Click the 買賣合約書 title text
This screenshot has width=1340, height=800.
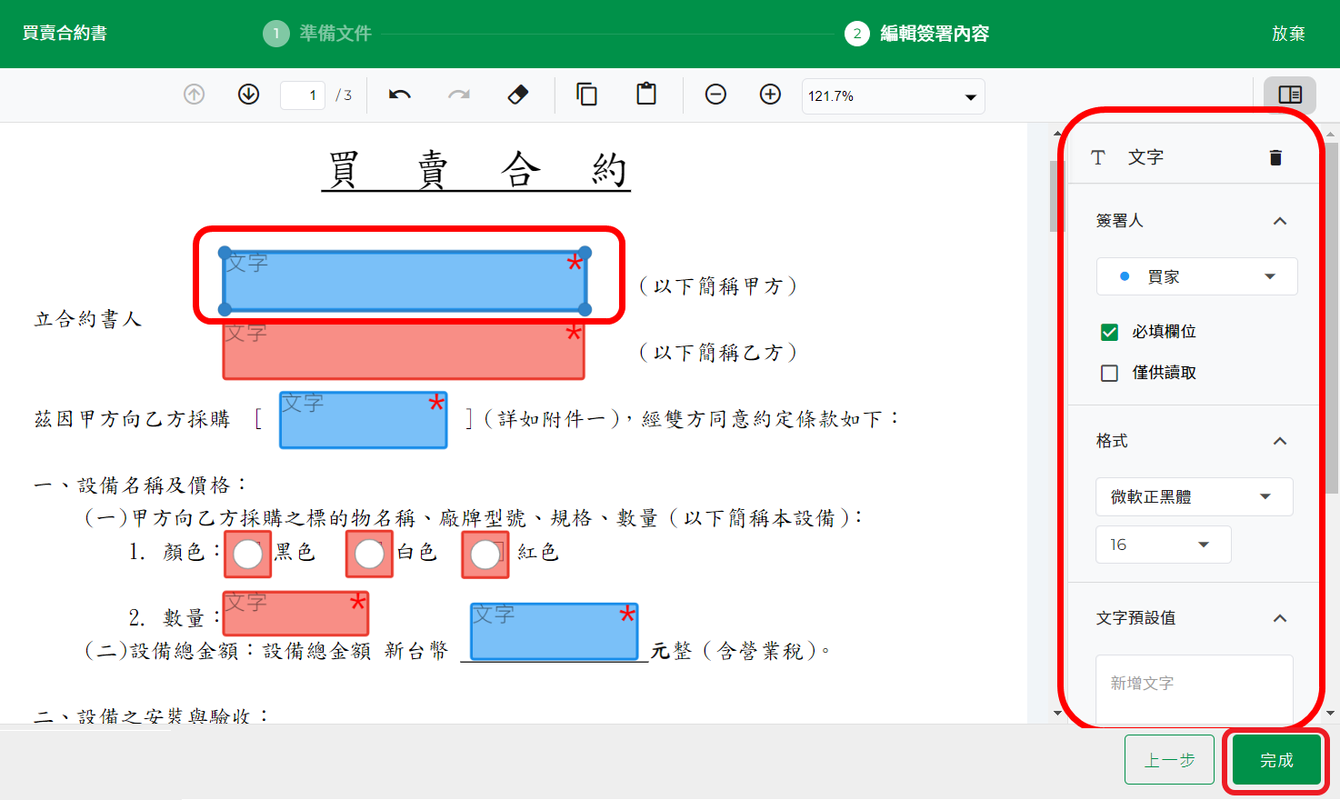[64, 34]
